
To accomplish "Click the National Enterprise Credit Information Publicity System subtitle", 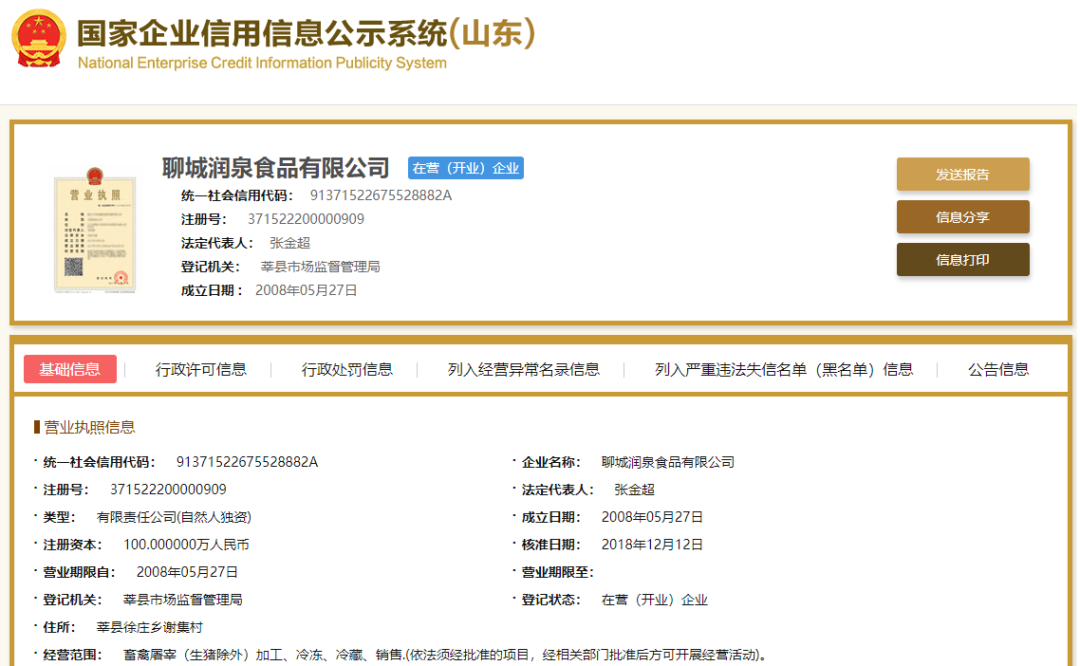I will pyautogui.click(x=262, y=63).
